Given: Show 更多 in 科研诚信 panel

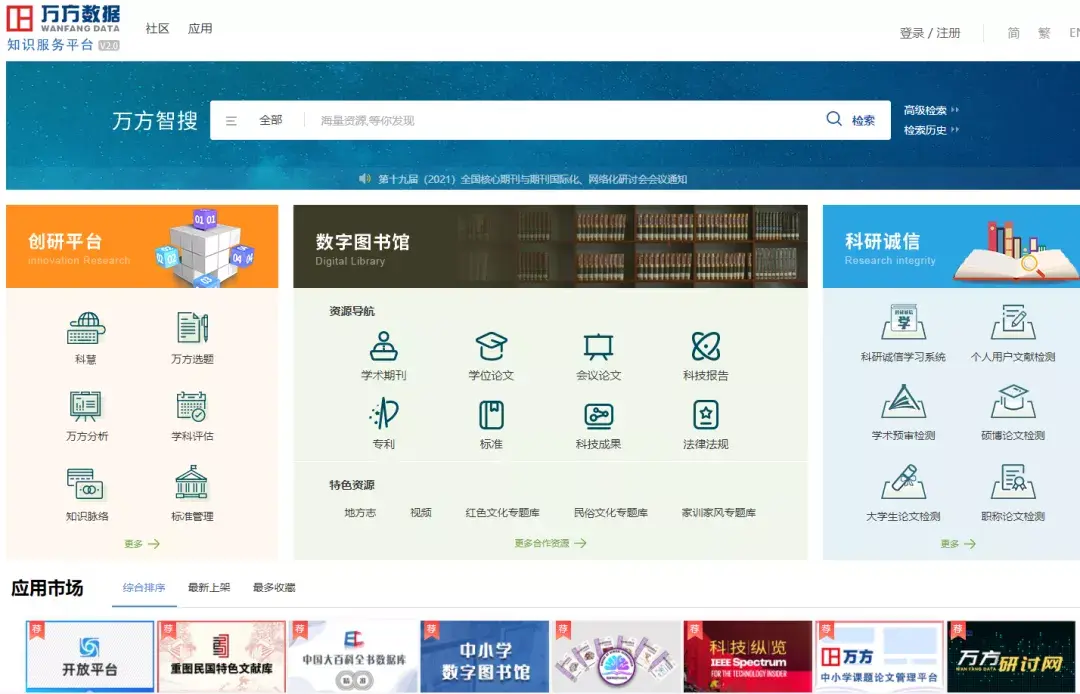Looking at the screenshot, I should (x=958, y=544).
